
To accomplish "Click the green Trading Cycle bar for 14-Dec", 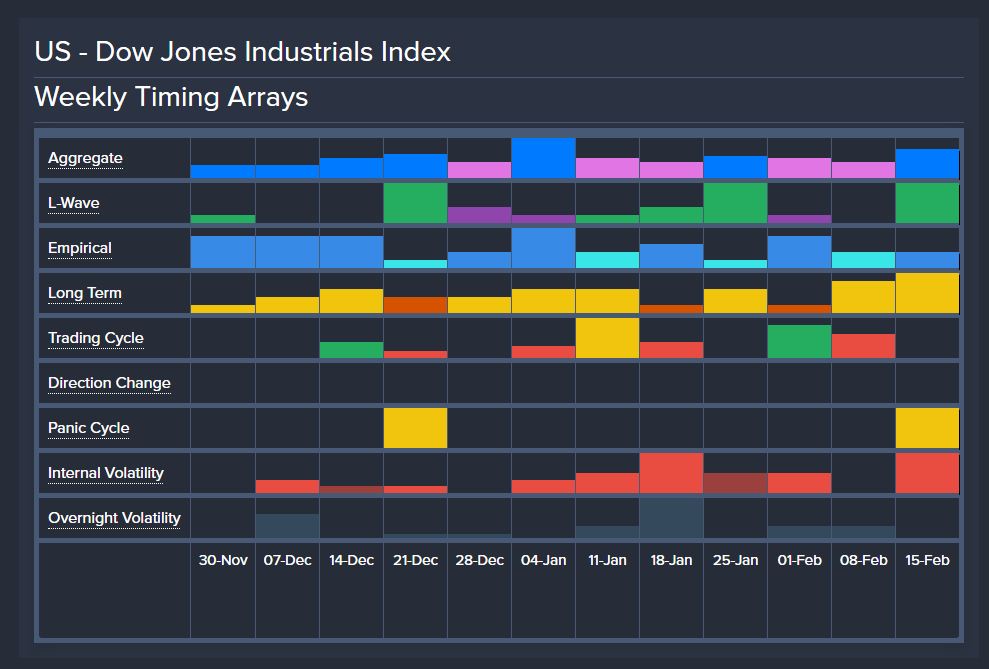I will pos(351,350).
